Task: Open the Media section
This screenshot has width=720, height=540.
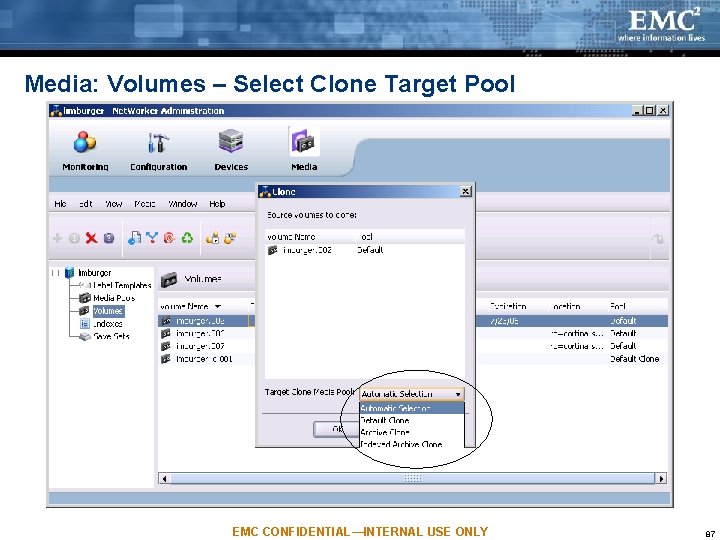Action: pyautogui.click(x=304, y=151)
